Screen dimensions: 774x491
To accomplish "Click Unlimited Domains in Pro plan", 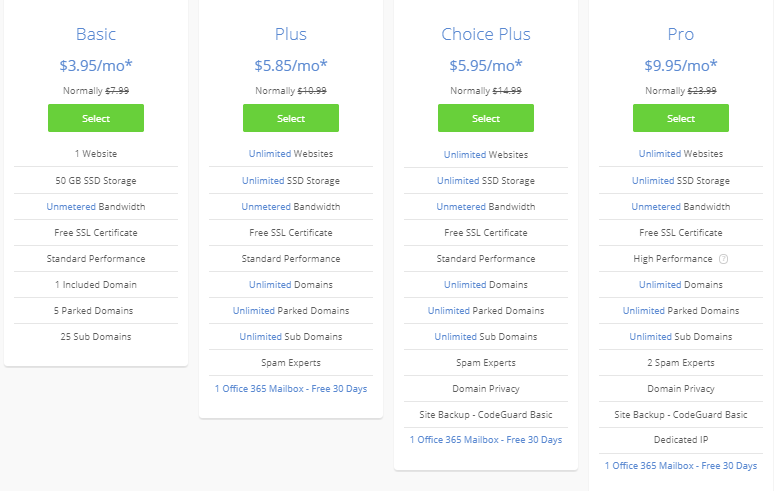I will [x=681, y=285].
